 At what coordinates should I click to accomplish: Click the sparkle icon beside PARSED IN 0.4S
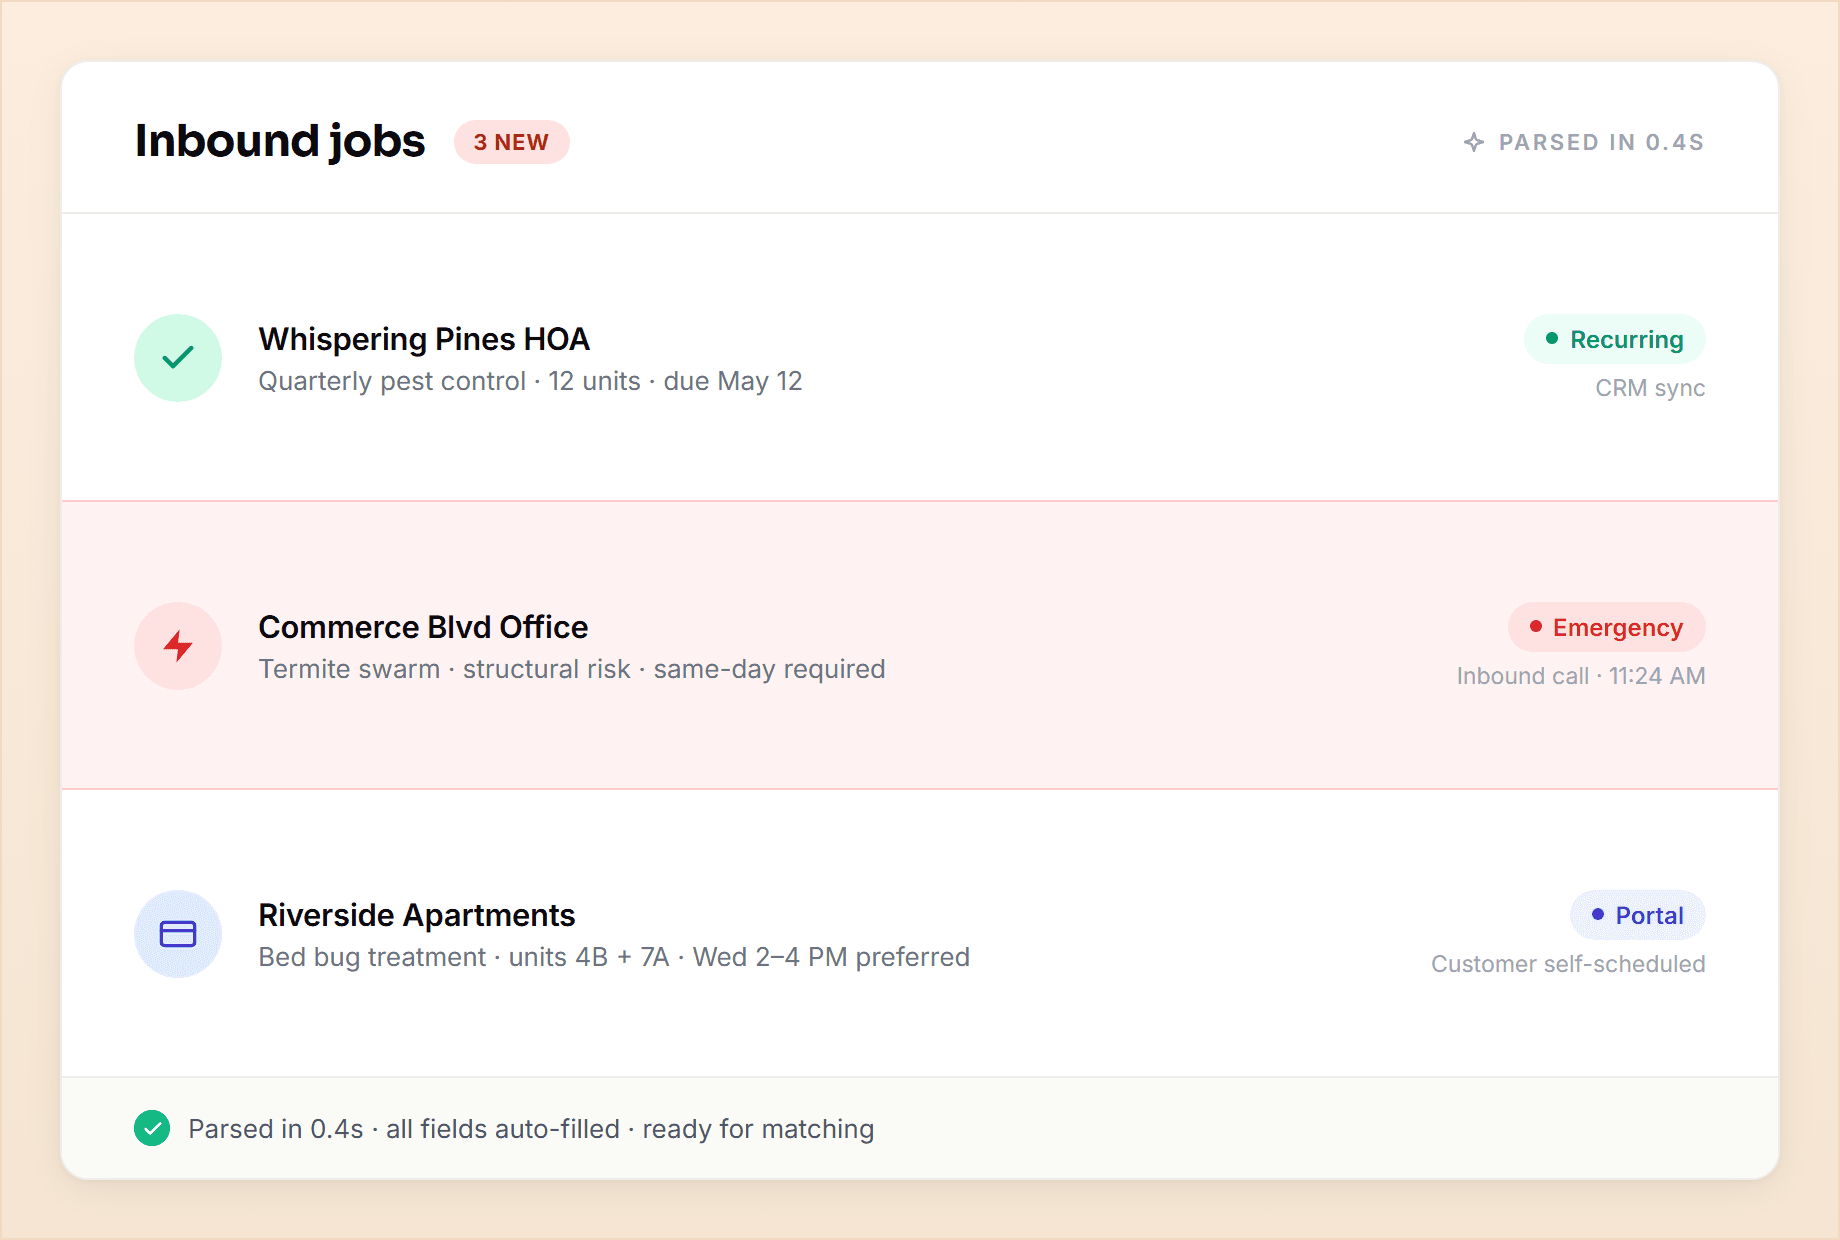coord(1474,142)
